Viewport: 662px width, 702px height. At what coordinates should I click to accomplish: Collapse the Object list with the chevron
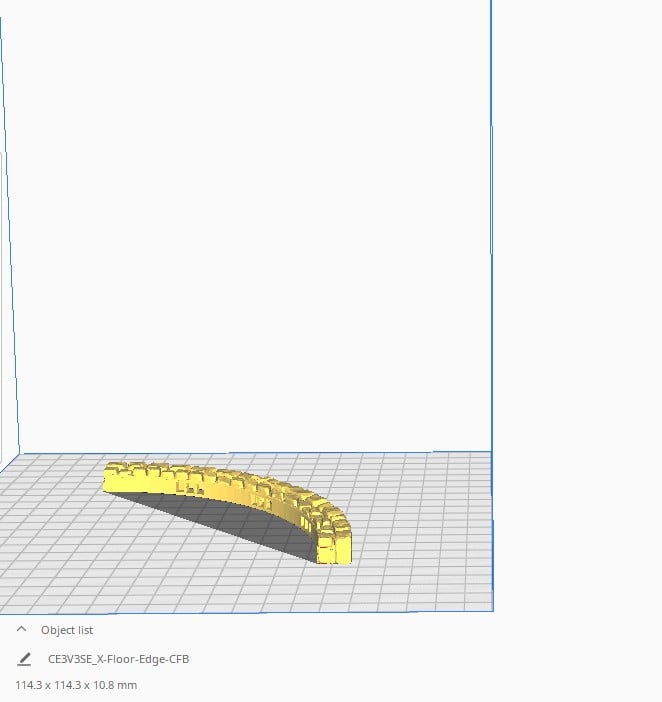[x=21, y=629]
